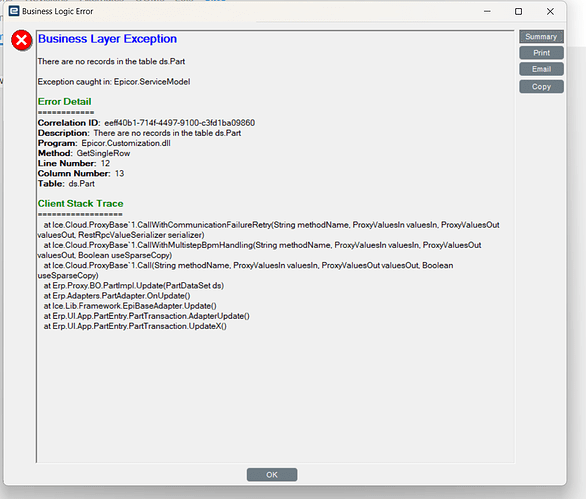586x499 pixels.
Task: Minimize the Business Logic Error window
Action: click(487, 12)
